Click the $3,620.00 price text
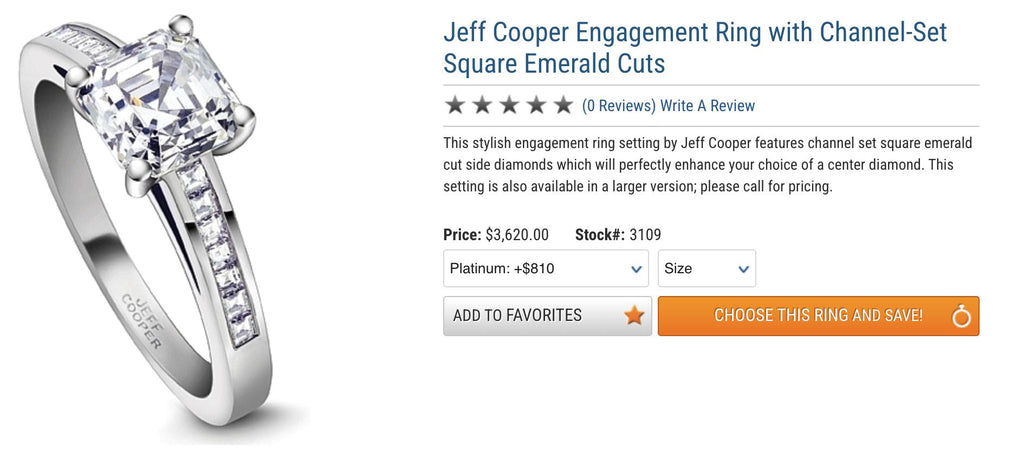This screenshot has height=476, width=1024. click(516, 235)
